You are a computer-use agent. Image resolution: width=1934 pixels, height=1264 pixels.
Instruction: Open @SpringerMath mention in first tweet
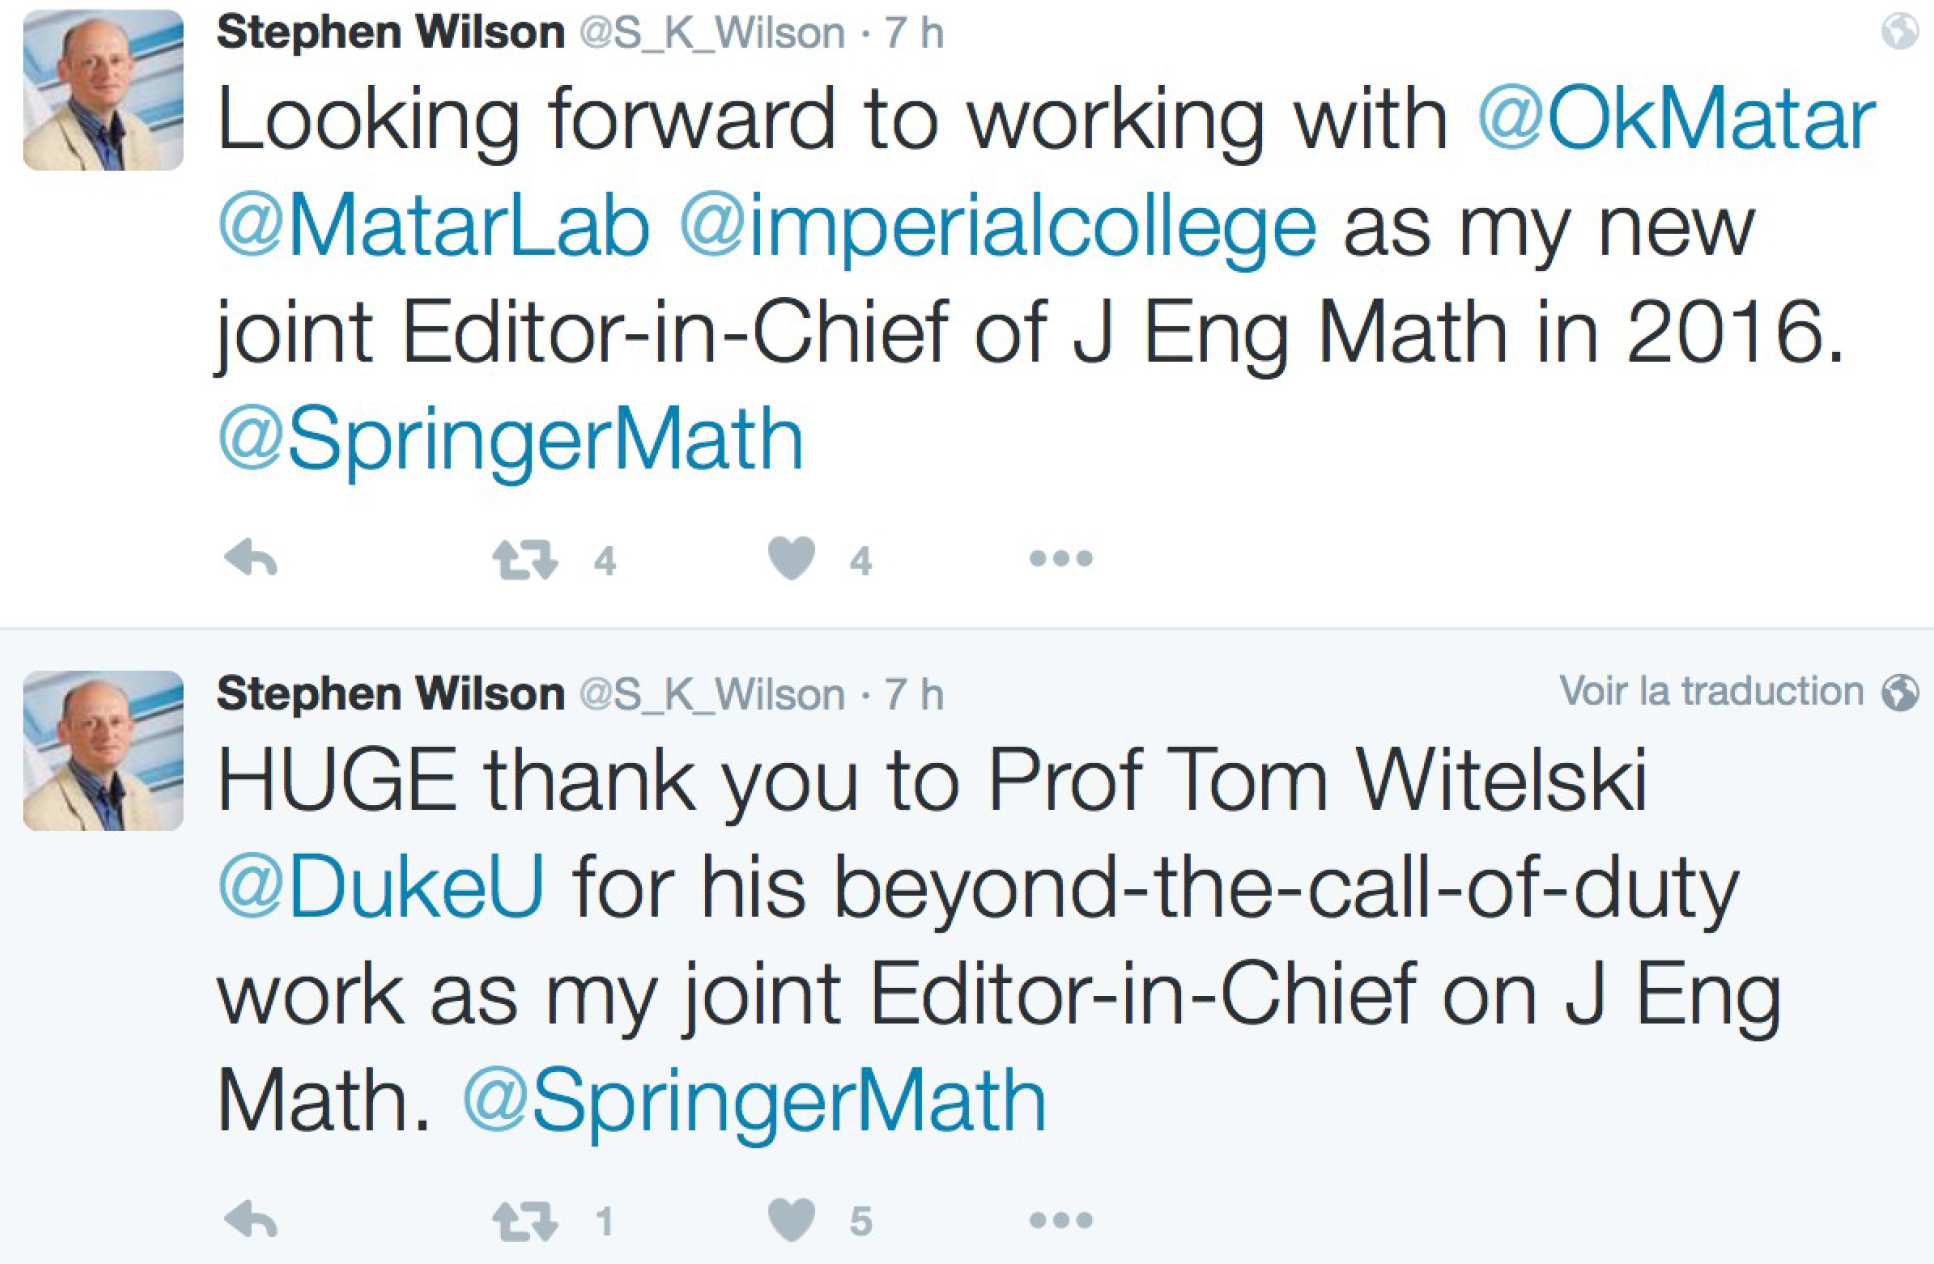(x=511, y=440)
